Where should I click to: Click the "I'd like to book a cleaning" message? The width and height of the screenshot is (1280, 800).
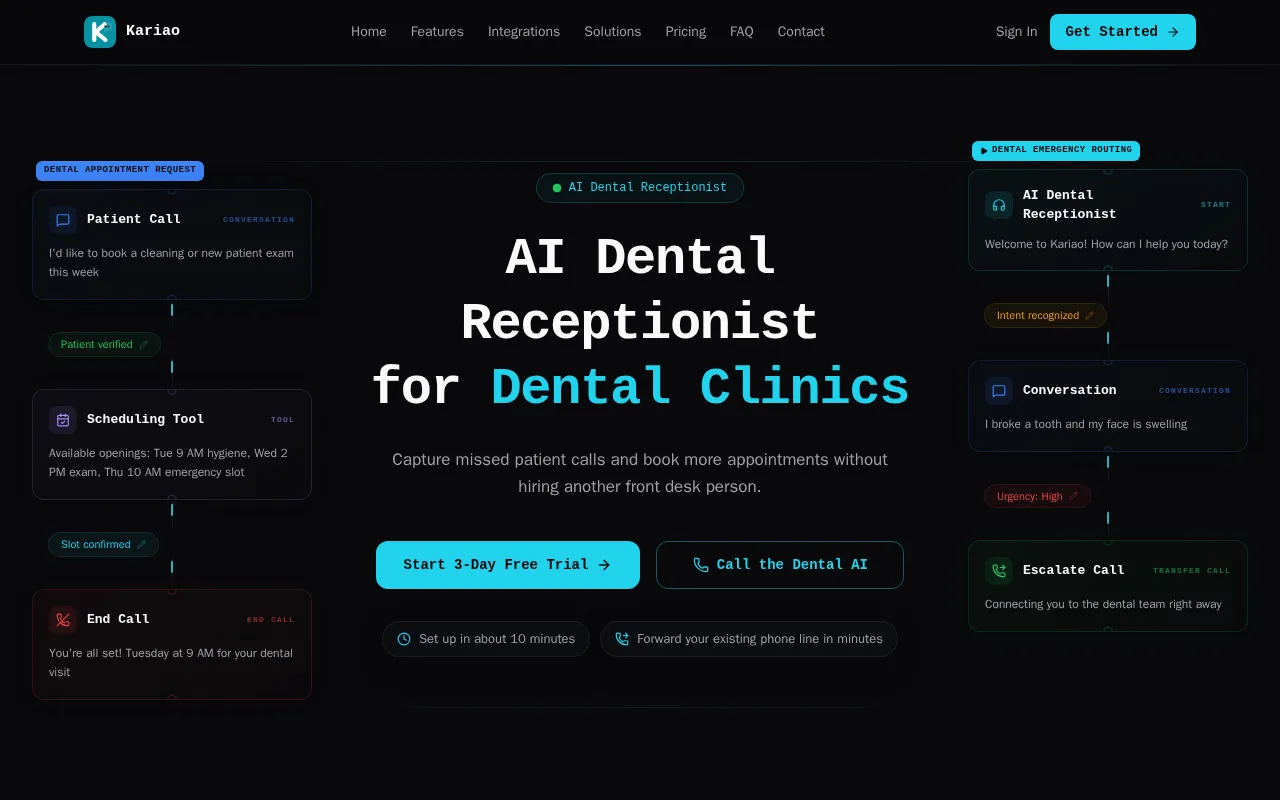(171, 263)
